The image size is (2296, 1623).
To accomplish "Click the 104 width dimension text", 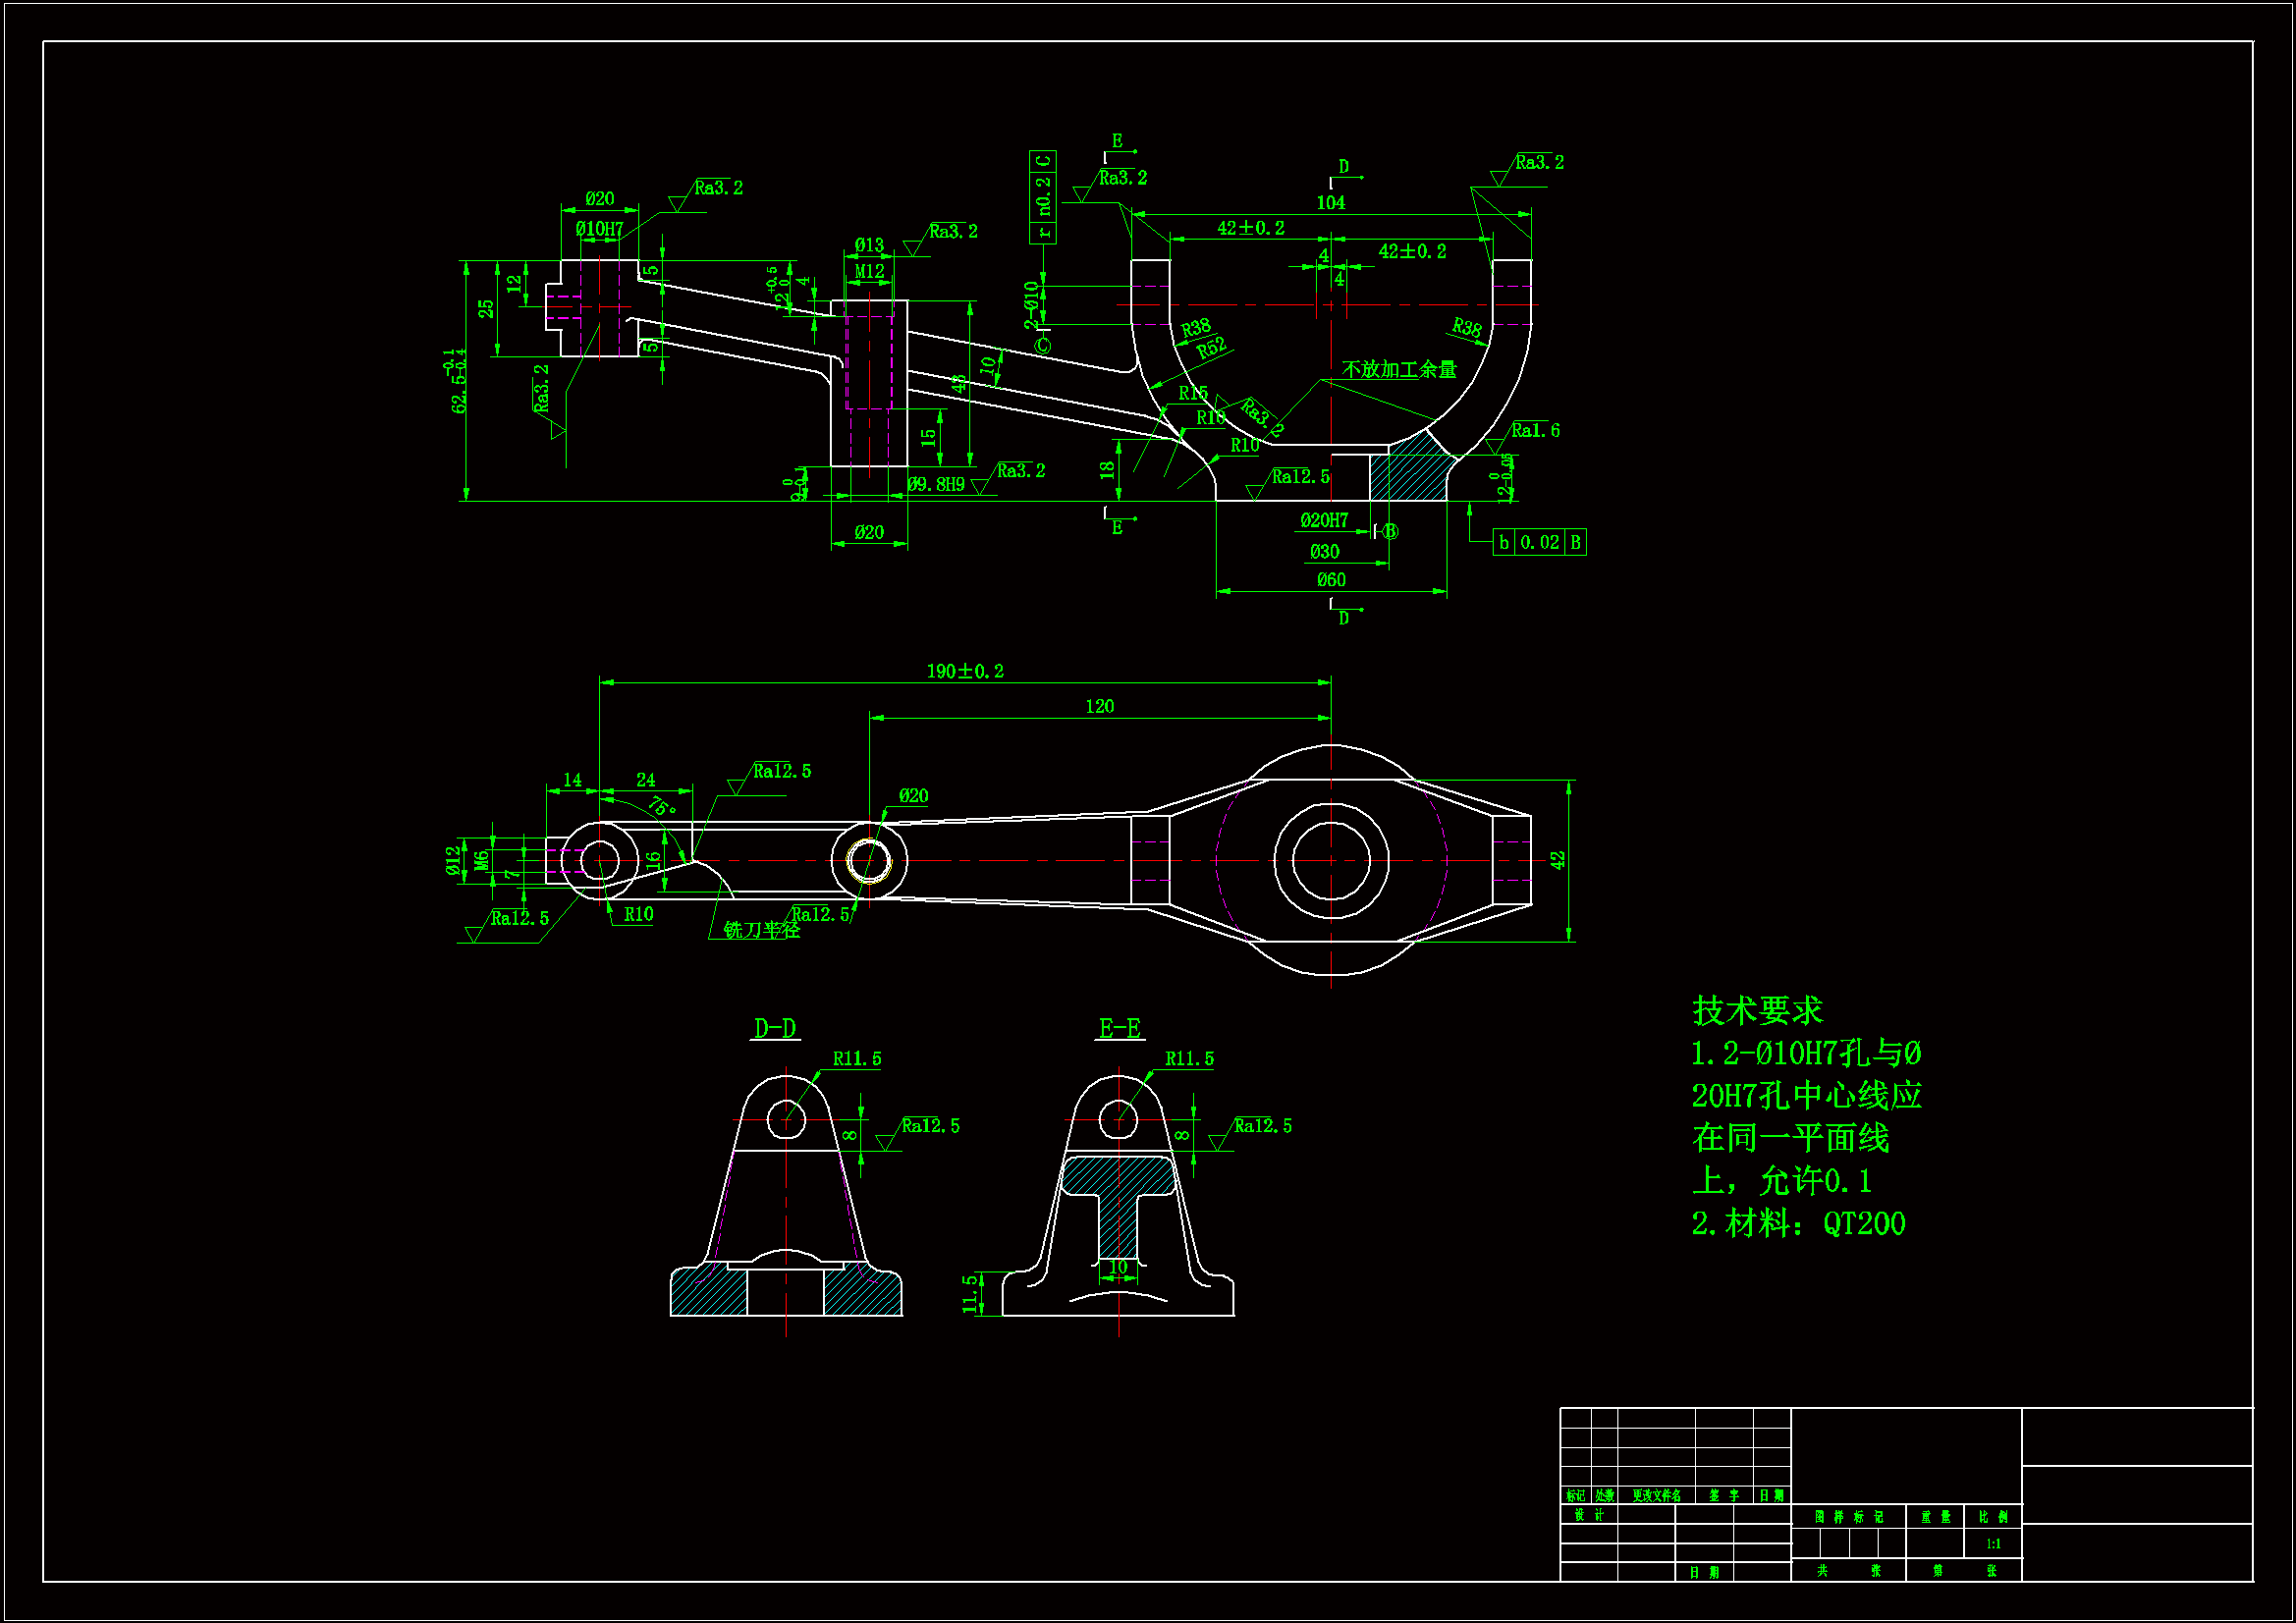I will click(1330, 203).
